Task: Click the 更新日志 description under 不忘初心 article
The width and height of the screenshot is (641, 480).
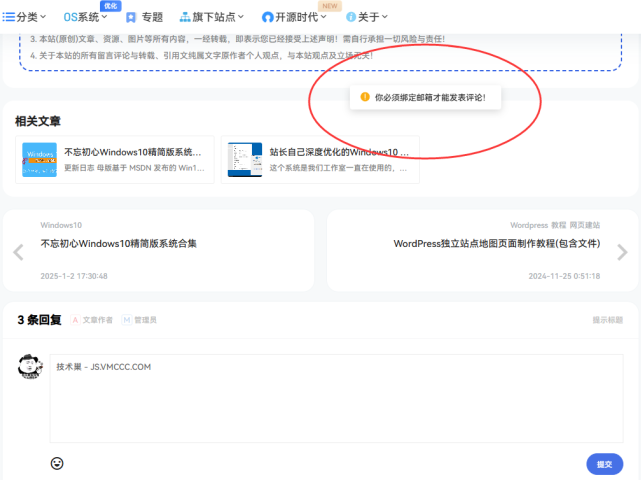Action: pyautogui.click(x=134, y=168)
